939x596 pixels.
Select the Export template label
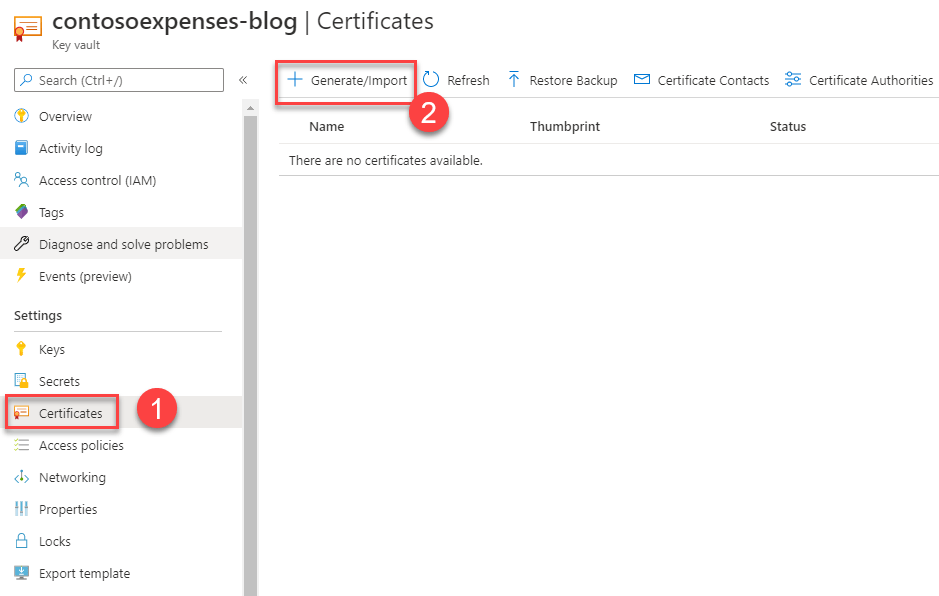click(84, 574)
